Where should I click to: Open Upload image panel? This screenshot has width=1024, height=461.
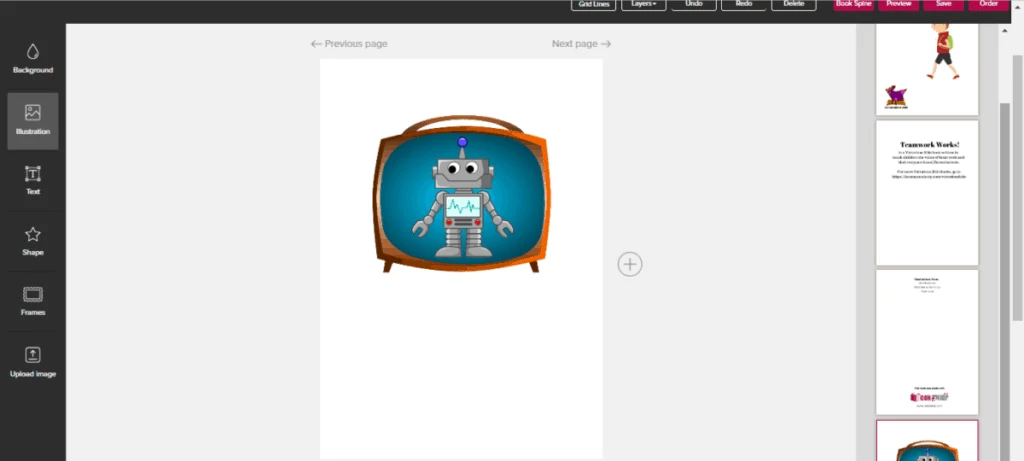tap(33, 362)
